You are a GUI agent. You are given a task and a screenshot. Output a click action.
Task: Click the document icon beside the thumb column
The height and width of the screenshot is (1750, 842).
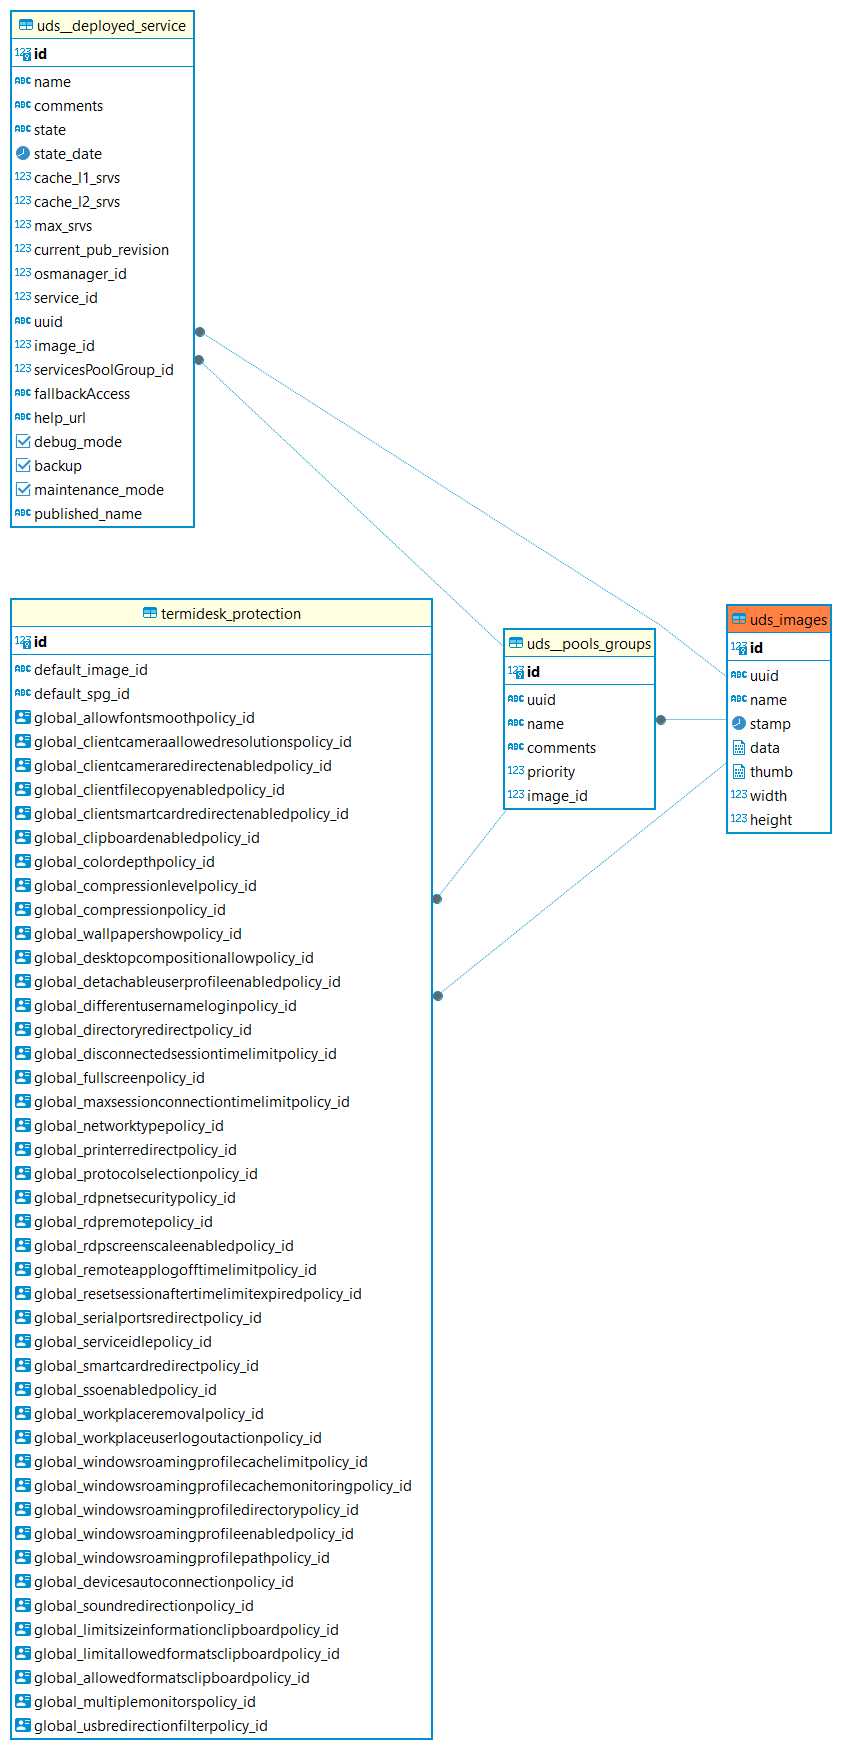point(739,771)
